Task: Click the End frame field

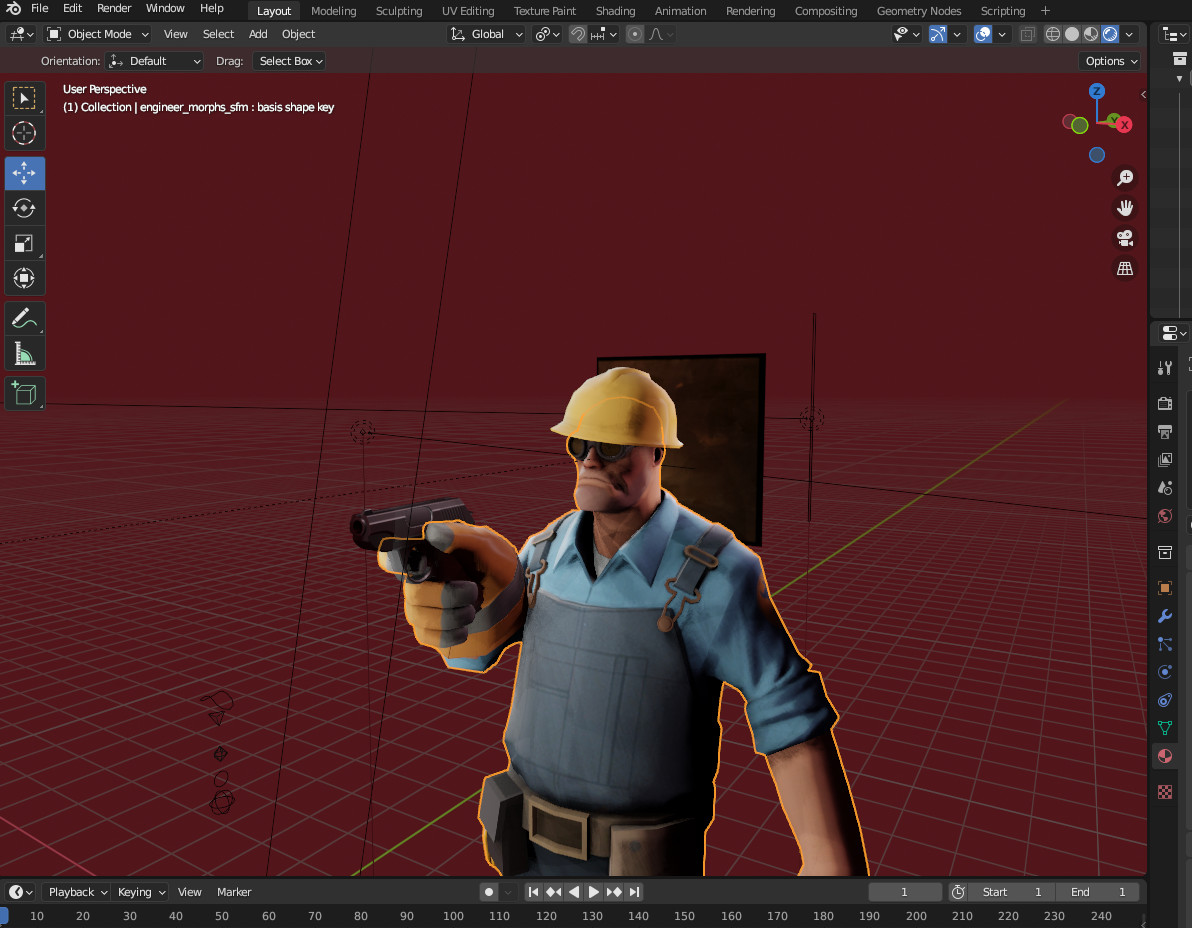Action: (1098, 892)
